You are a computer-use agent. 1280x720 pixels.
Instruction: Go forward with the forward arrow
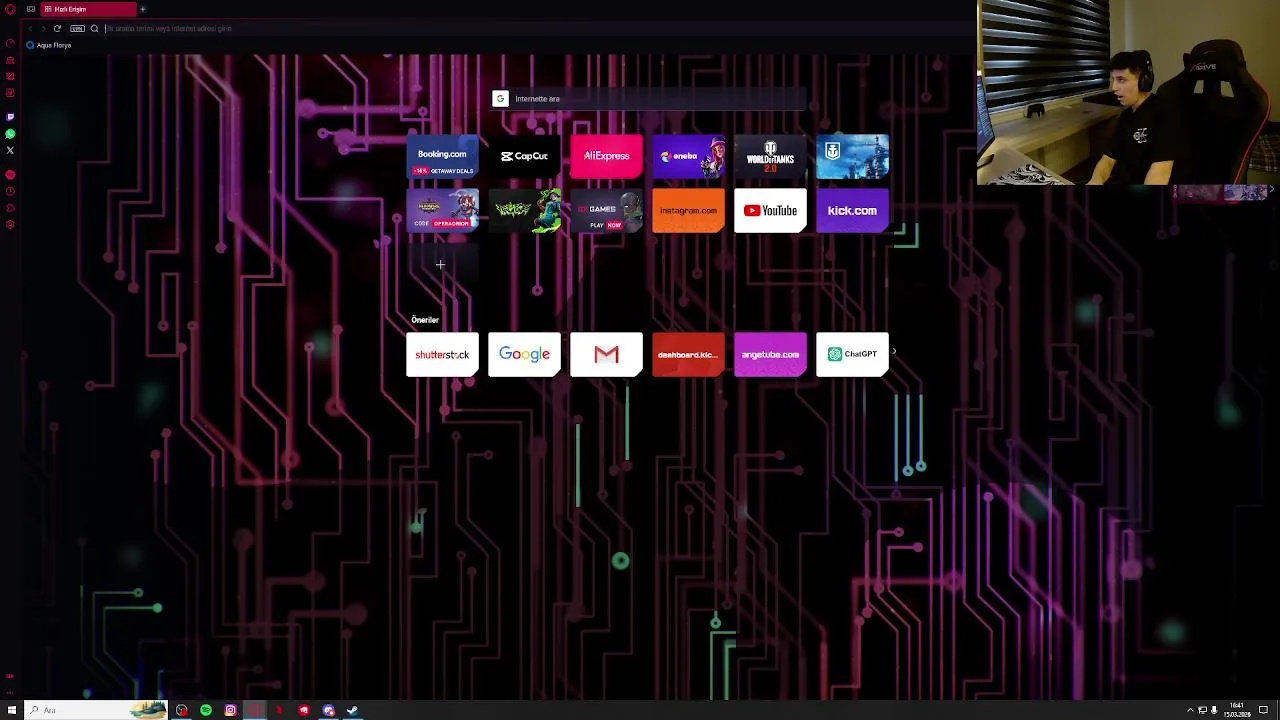(42, 28)
